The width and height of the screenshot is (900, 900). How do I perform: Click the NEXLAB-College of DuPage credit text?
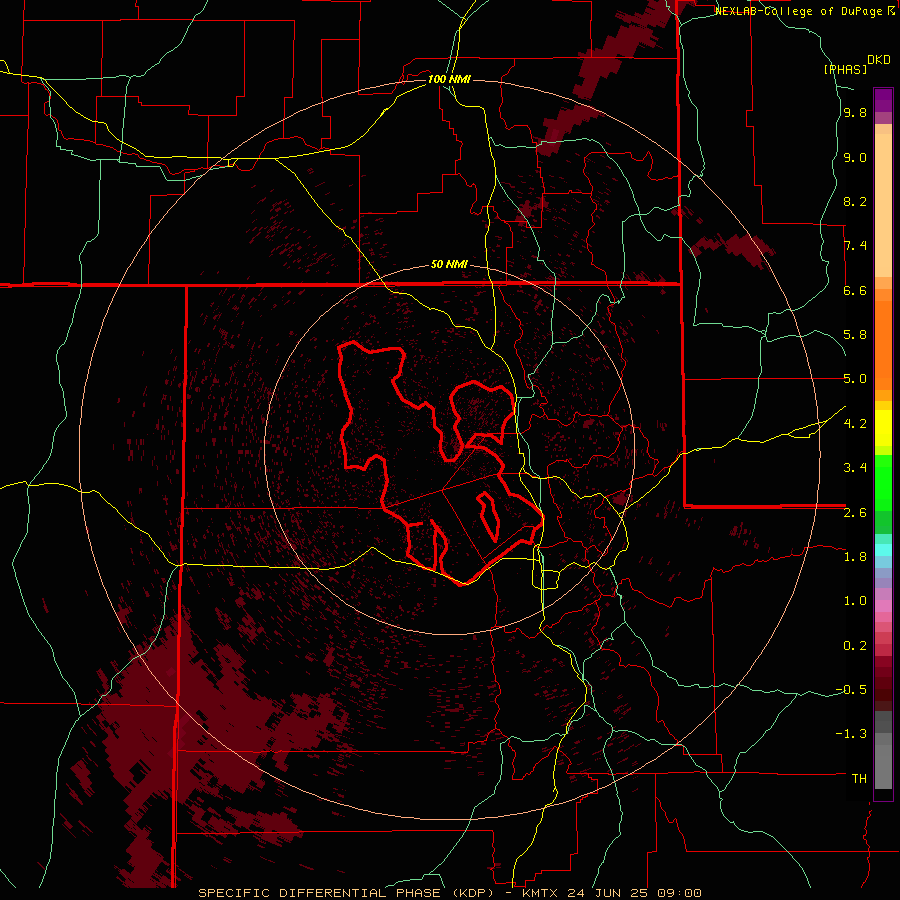[x=800, y=11]
